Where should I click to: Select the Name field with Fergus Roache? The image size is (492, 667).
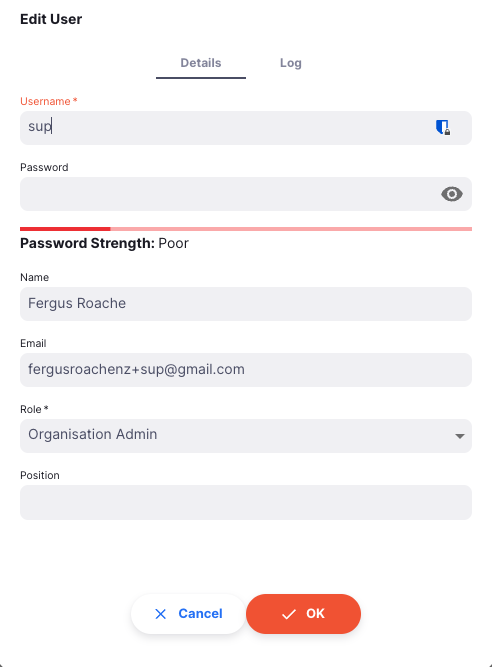click(x=246, y=304)
